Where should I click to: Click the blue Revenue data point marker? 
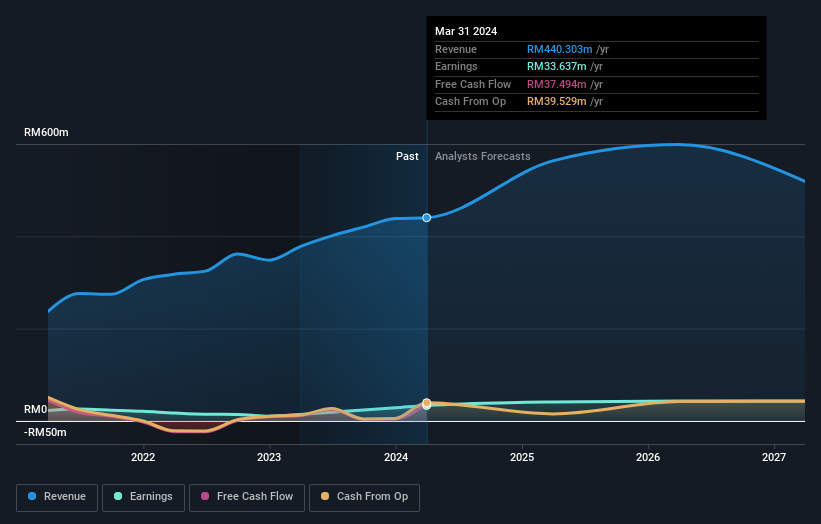[x=427, y=218]
